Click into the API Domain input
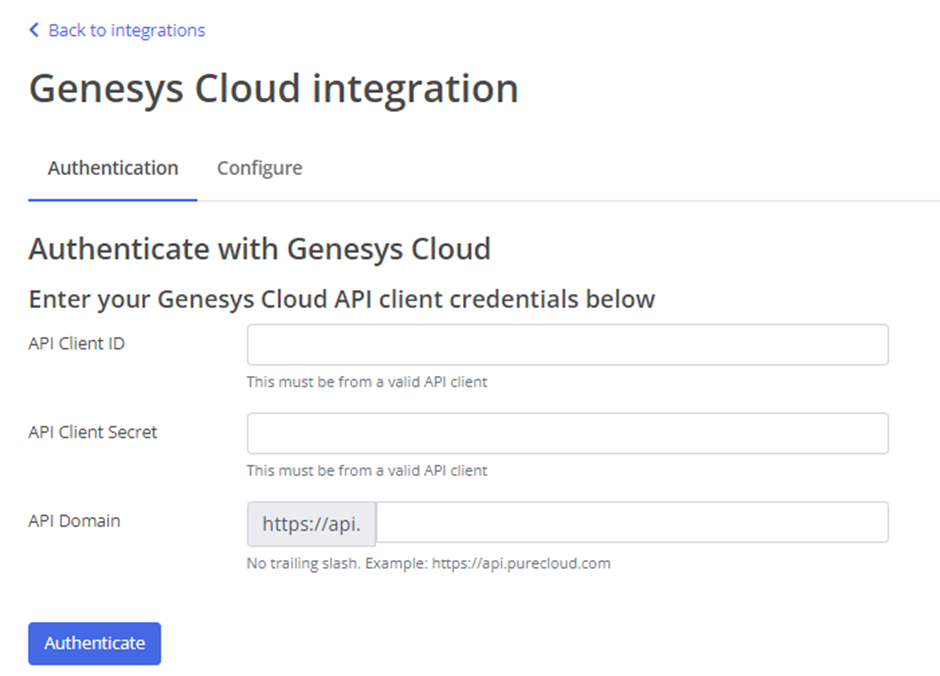Screen dimensions: 940x676 point(632,522)
